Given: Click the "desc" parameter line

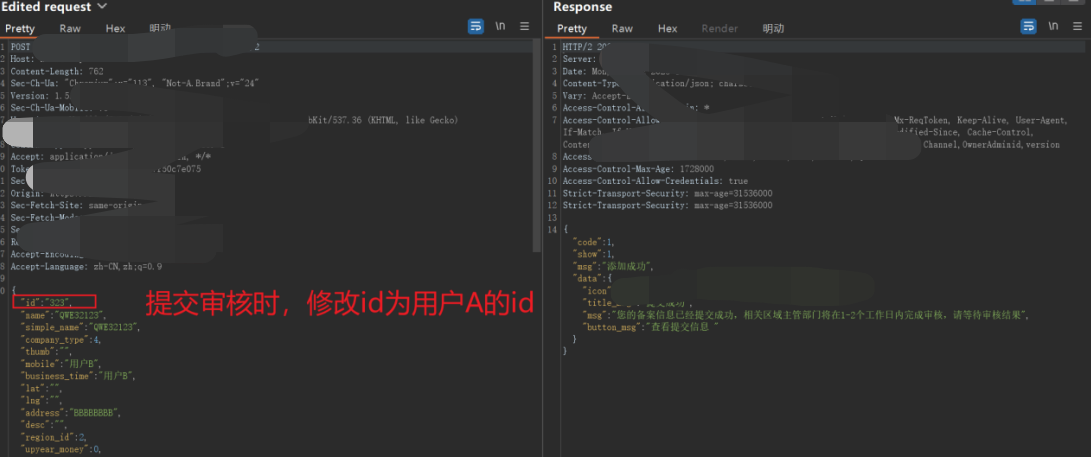Looking at the screenshot, I should pos(42,424).
